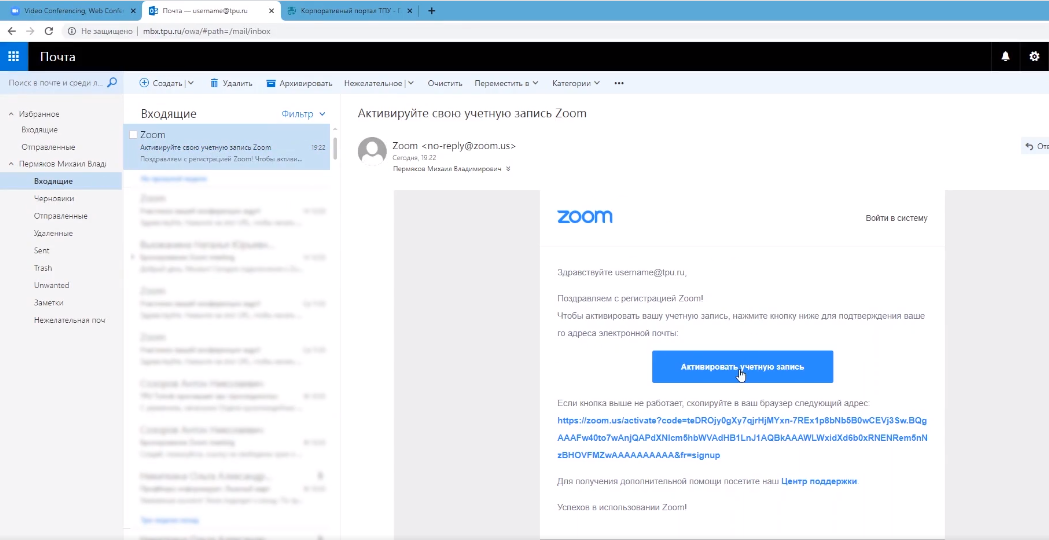Open the Категории dropdown
Screen dimensions: 1049x540
tap(576, 83)
